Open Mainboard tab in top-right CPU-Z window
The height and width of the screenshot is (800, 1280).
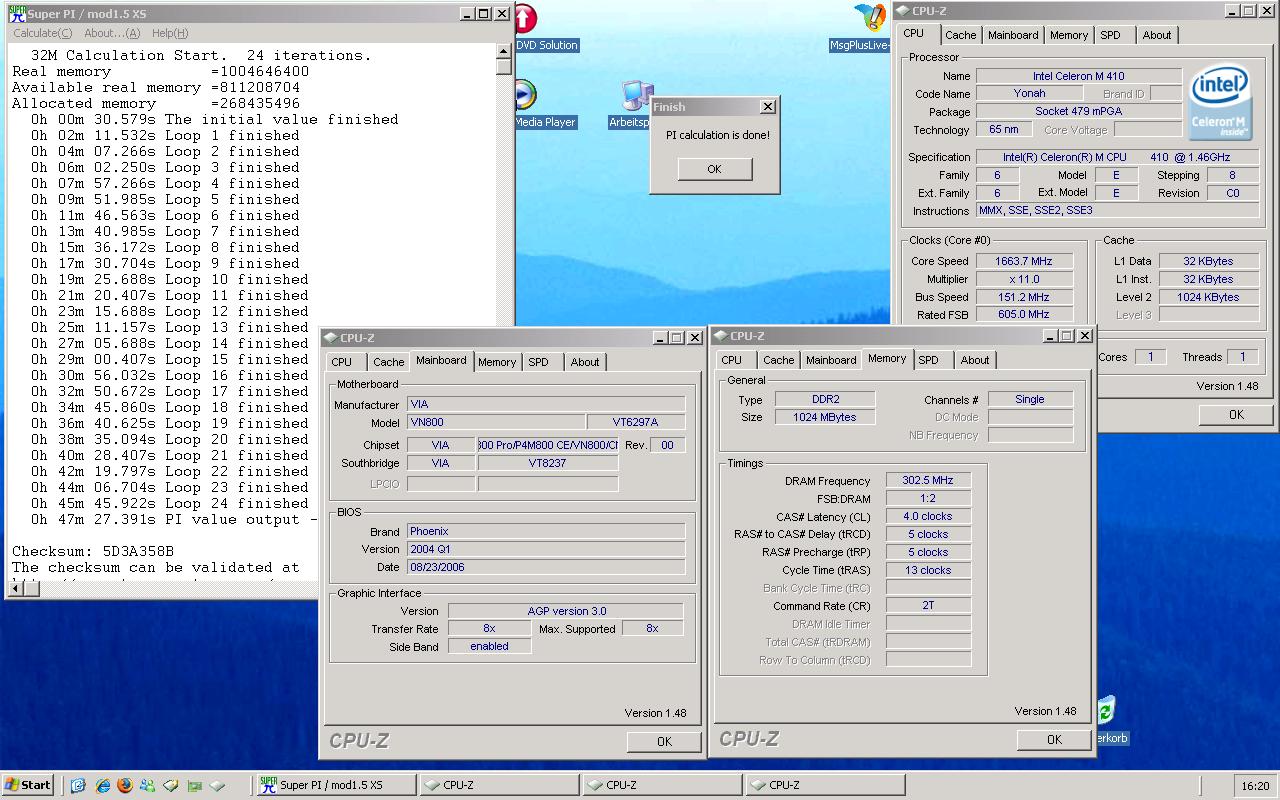pyautogui.click(x=1013, y=35)
